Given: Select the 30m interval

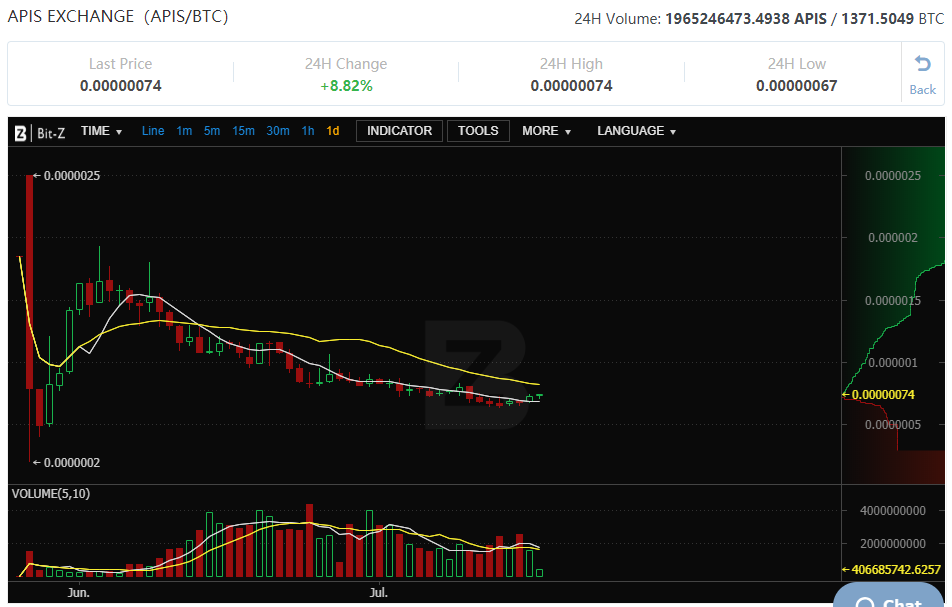Looking at the screenshot, I should 278,131.
